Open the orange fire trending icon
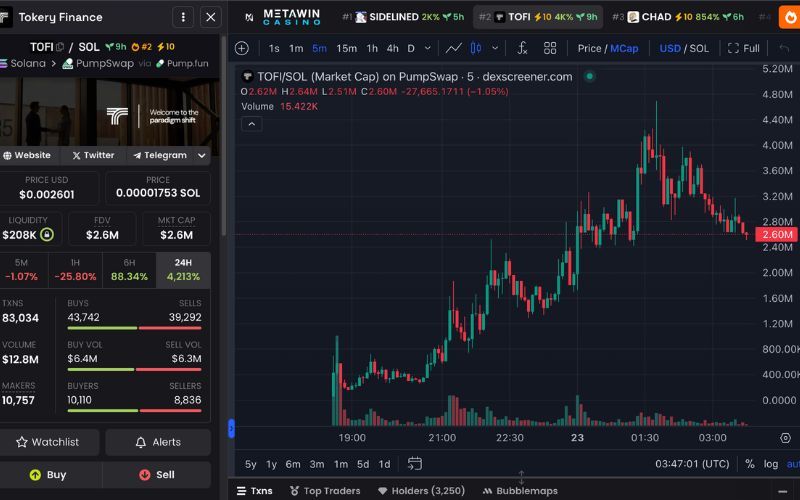 click(789, 17)
